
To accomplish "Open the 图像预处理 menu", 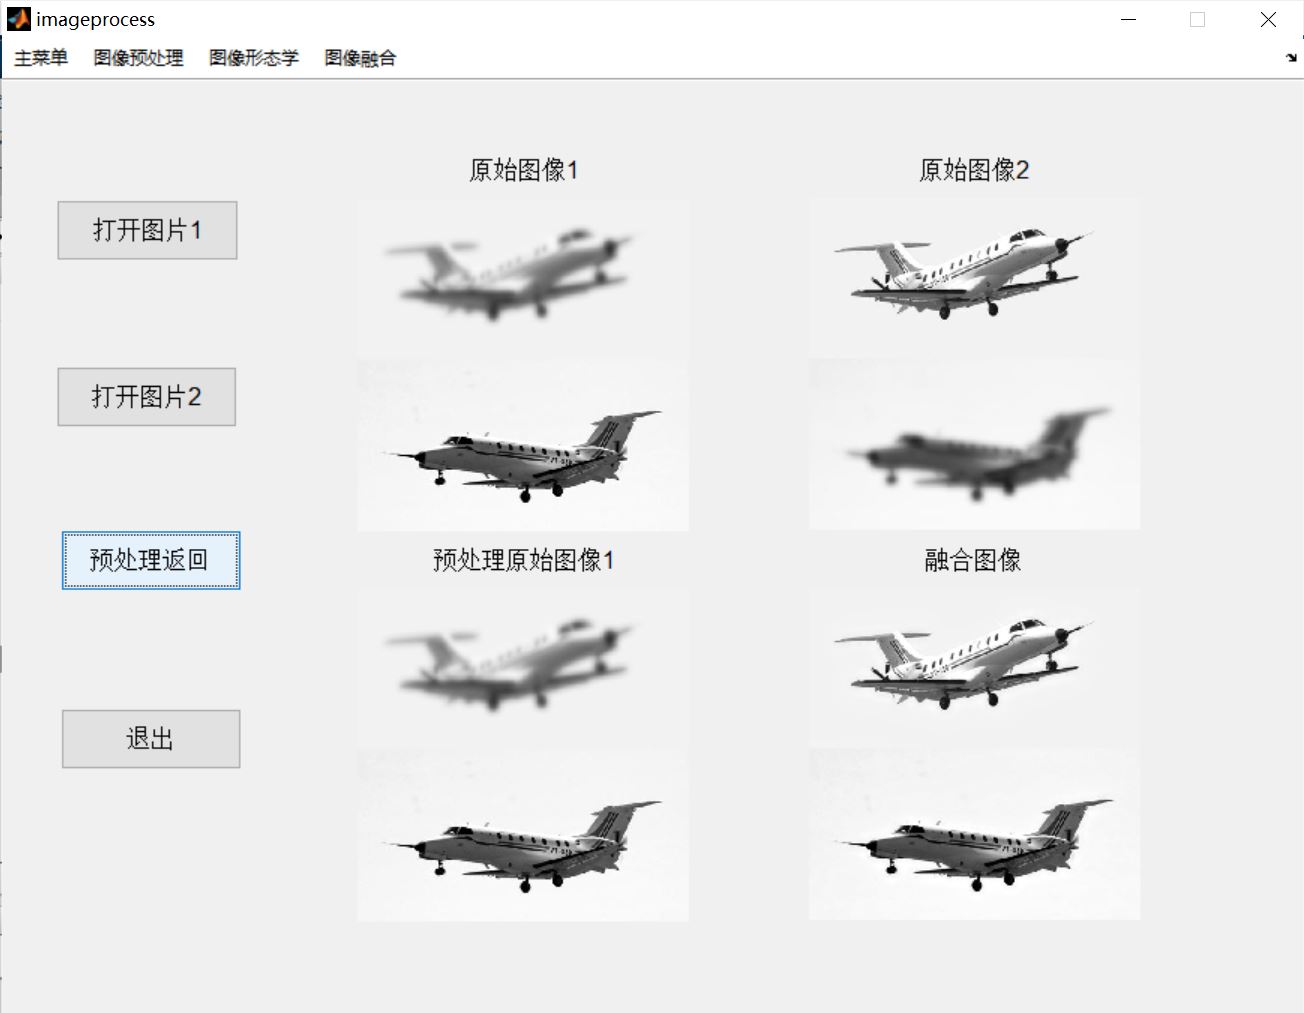I will point(137,57).
